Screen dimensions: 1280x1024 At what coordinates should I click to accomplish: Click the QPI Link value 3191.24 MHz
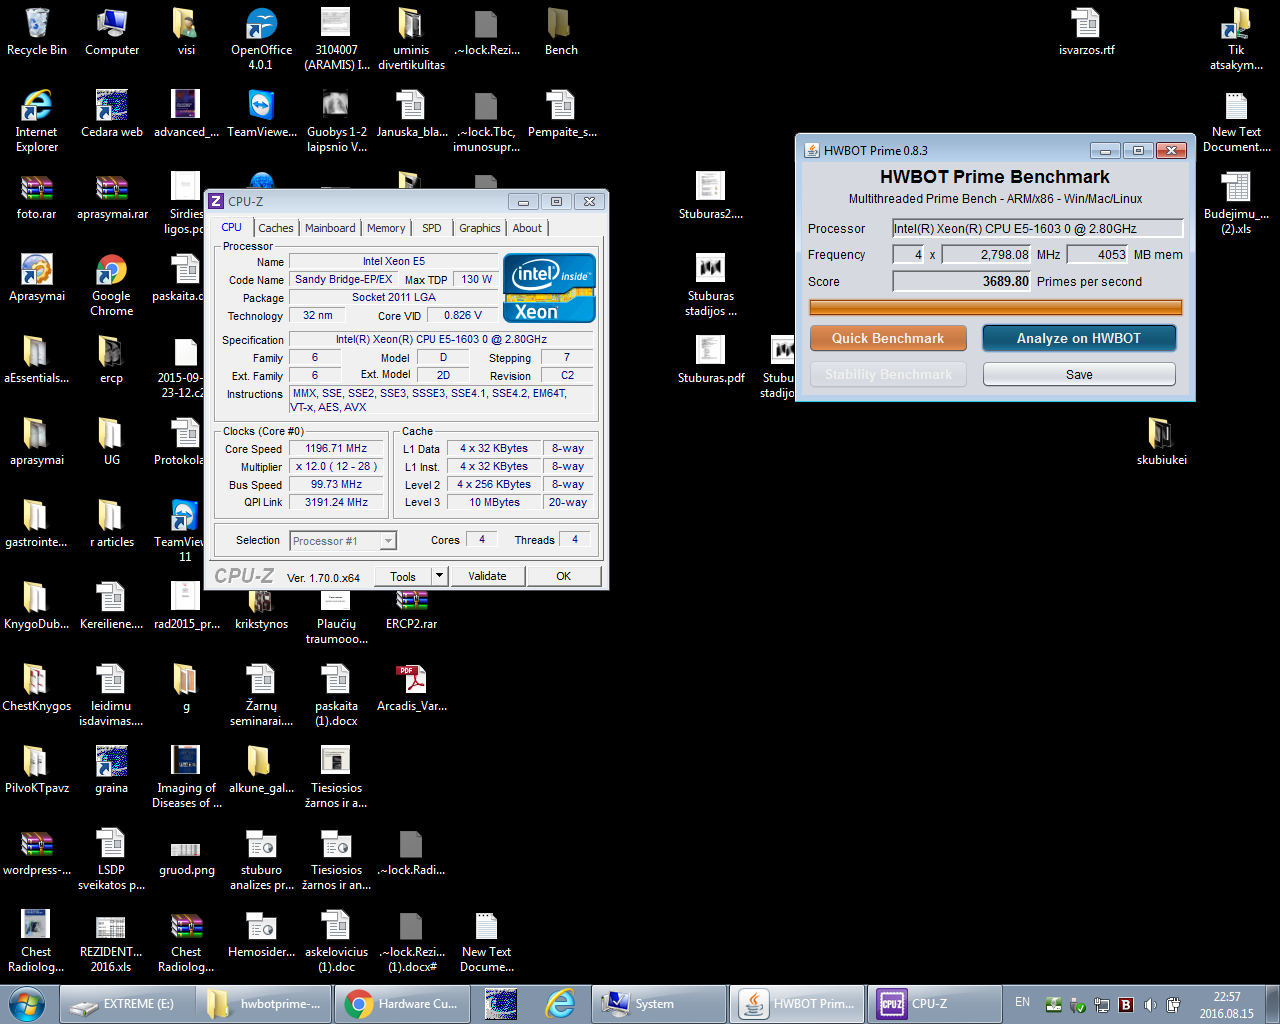(336, 502)
